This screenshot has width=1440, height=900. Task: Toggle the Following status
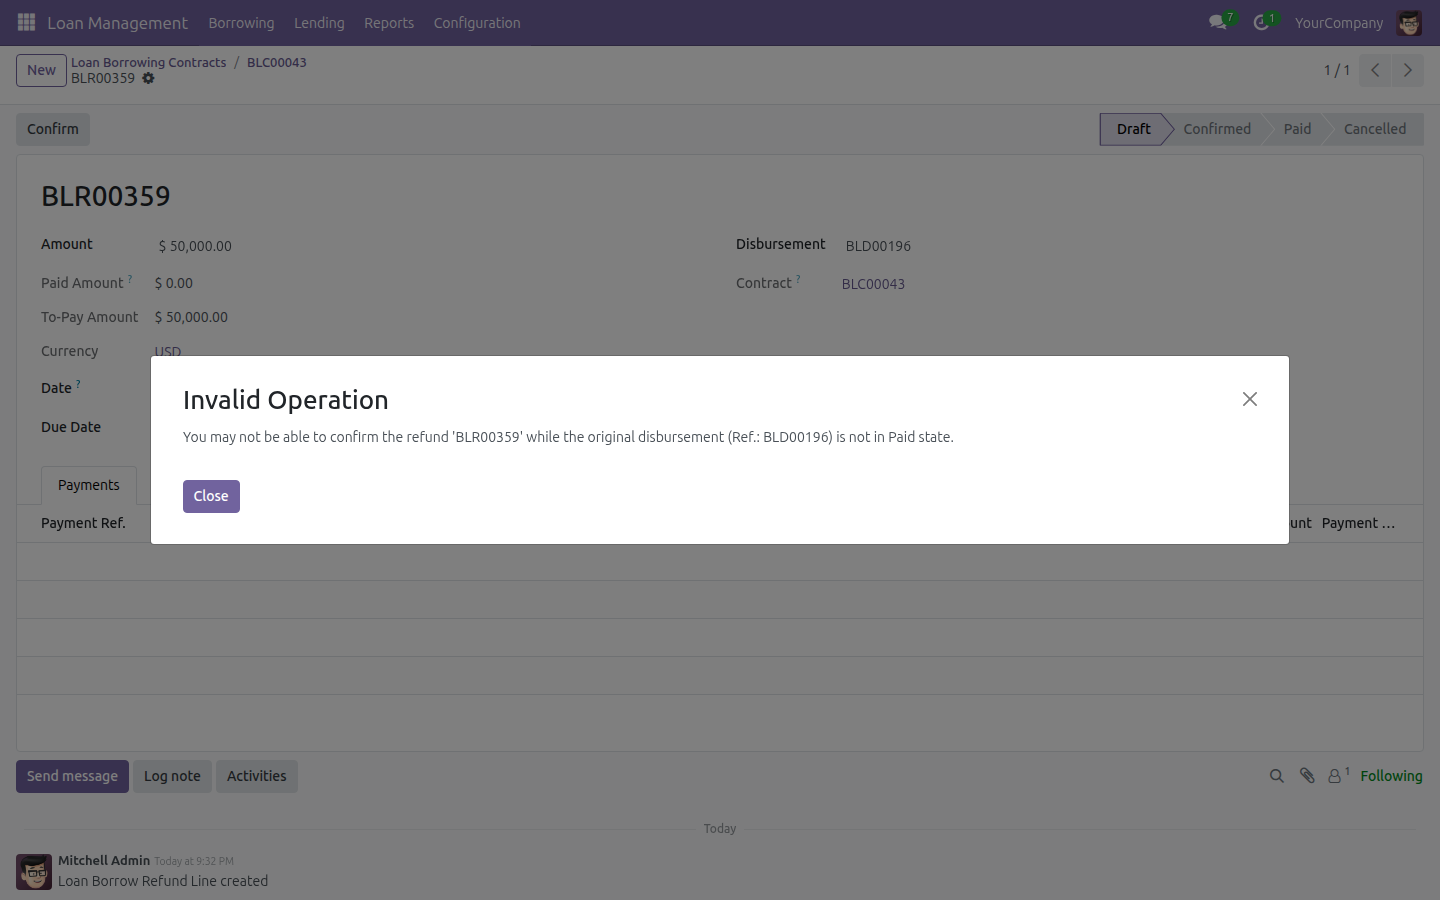point(1391,776)
